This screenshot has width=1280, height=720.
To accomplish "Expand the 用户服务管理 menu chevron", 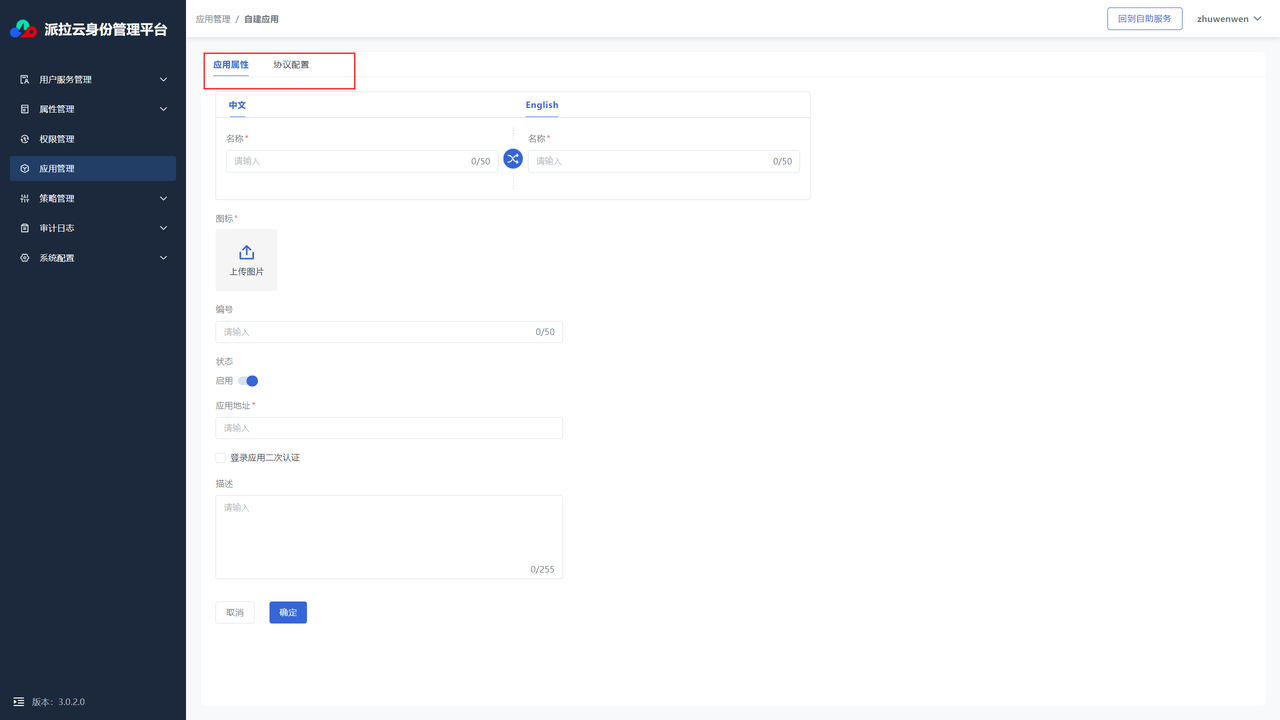I will click(x=164, y=80).
